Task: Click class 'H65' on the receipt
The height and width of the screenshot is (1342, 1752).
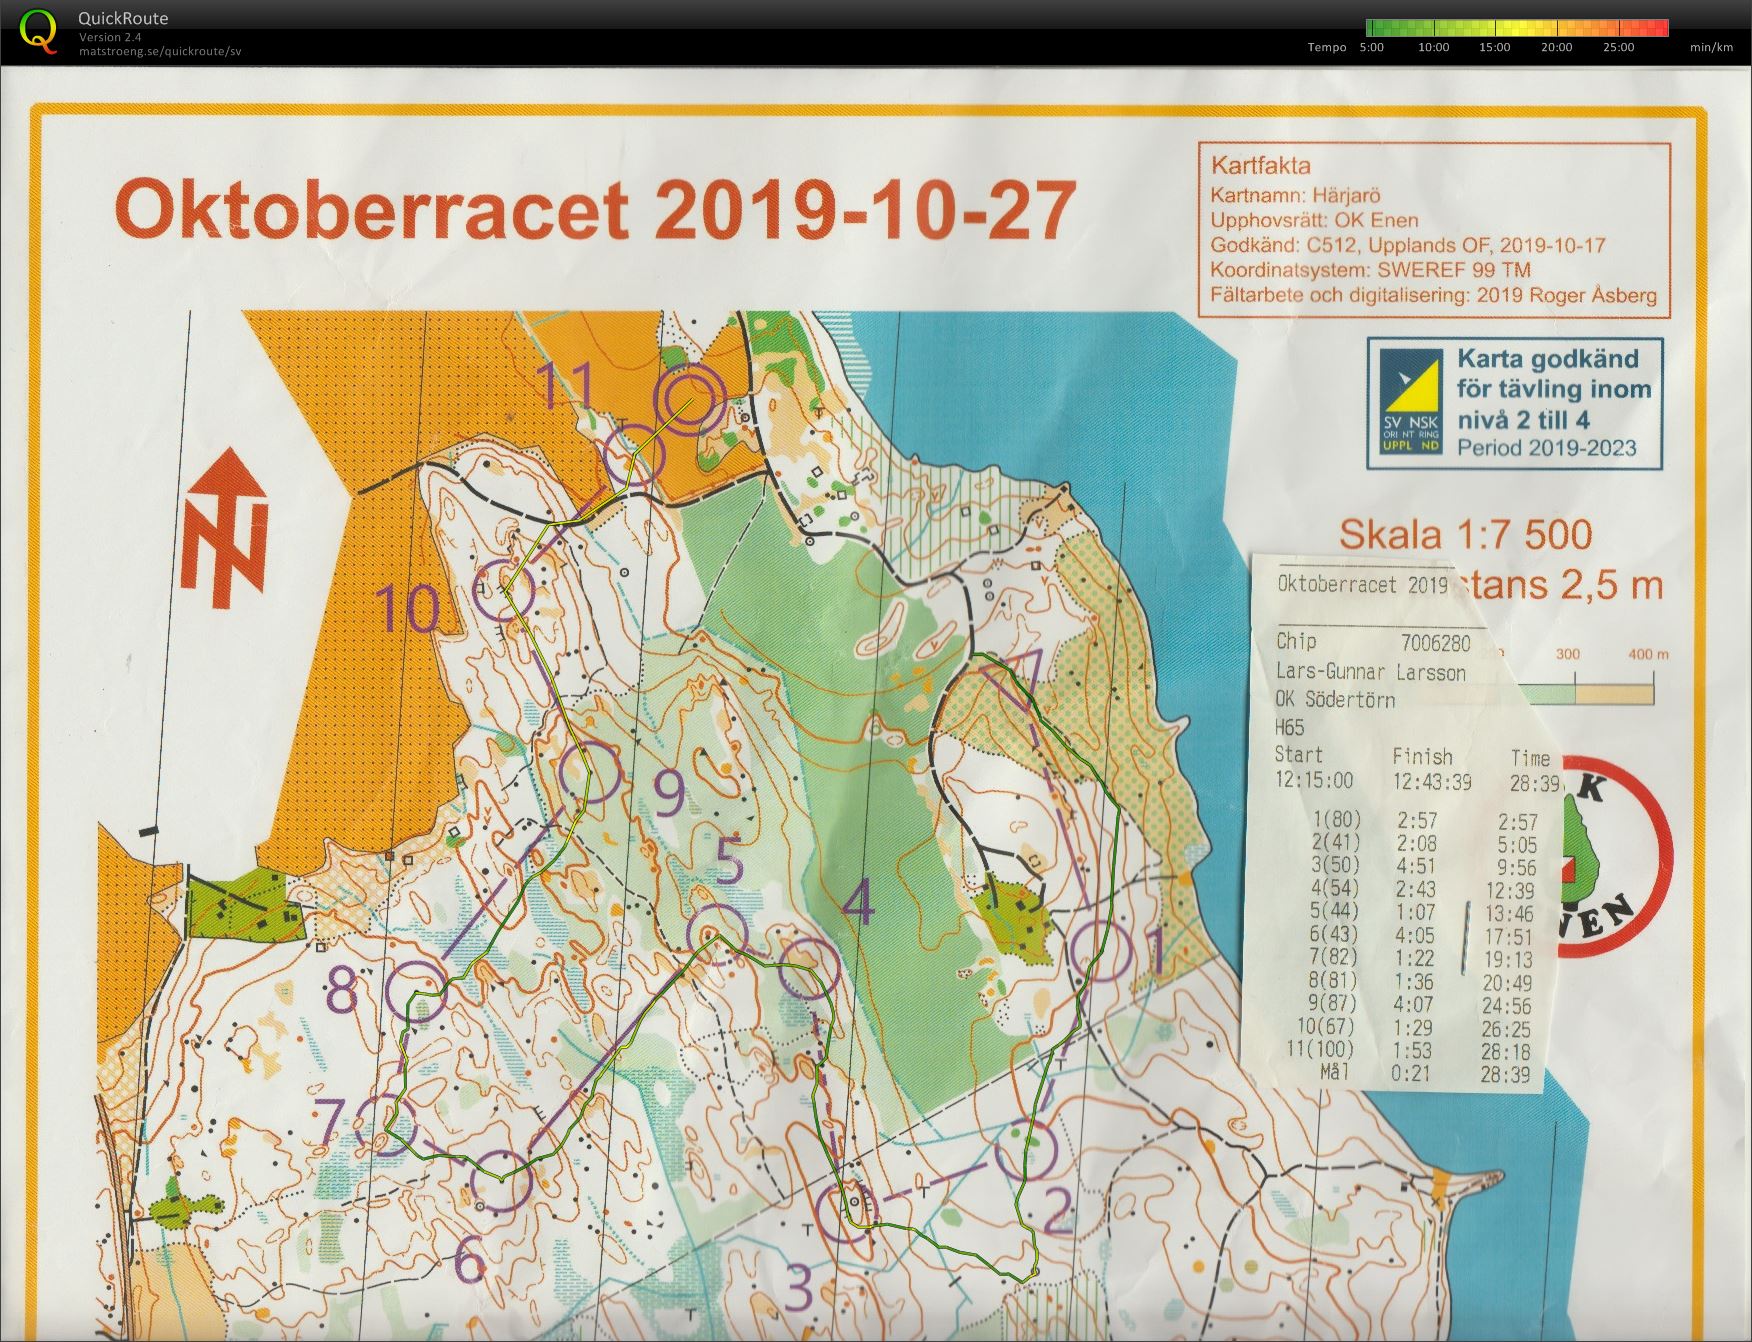Action: point(1290,727)
